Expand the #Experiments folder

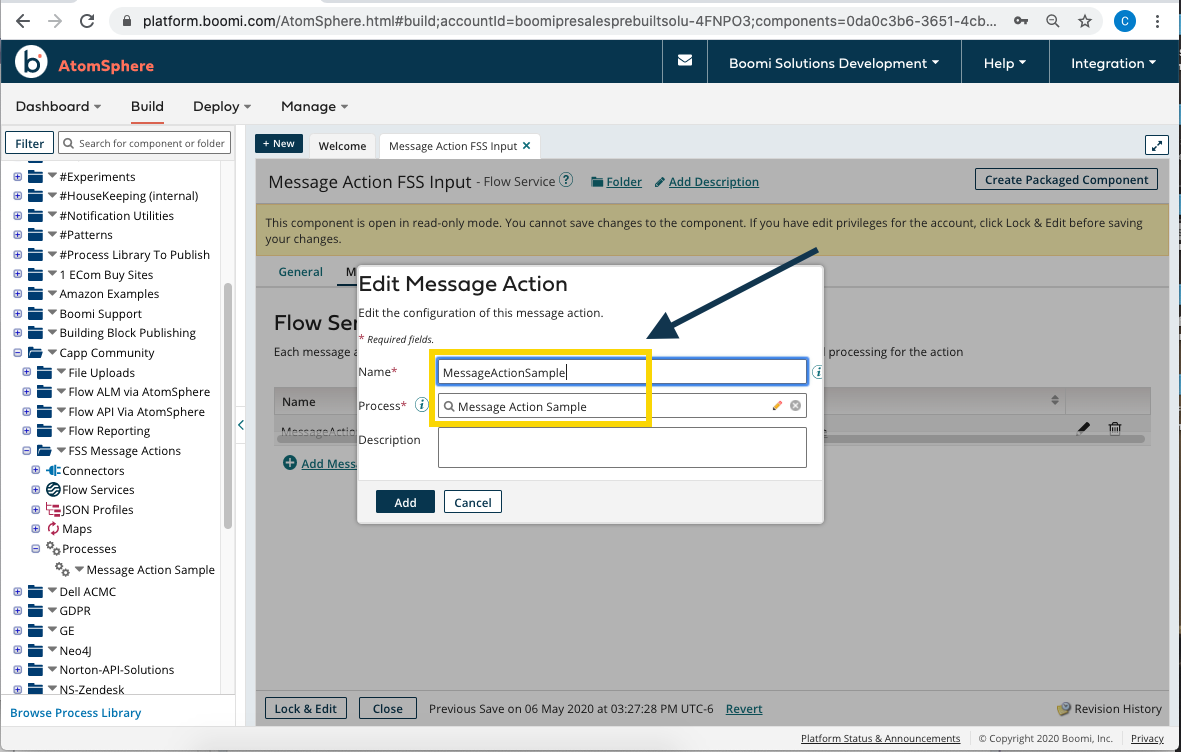click(x=17, y=176)
